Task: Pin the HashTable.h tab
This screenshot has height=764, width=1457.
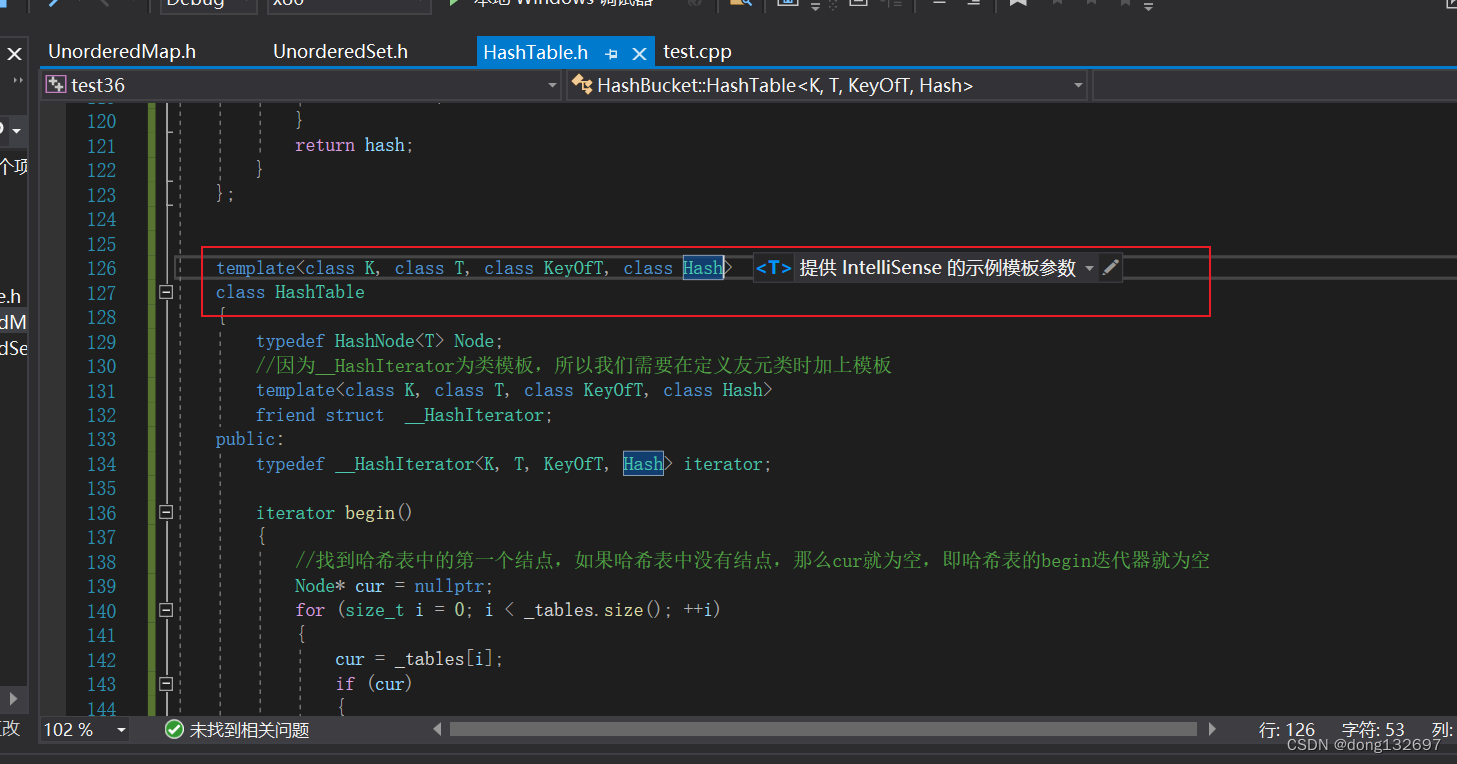Action: pyautogui.click(x=611, y=54)
